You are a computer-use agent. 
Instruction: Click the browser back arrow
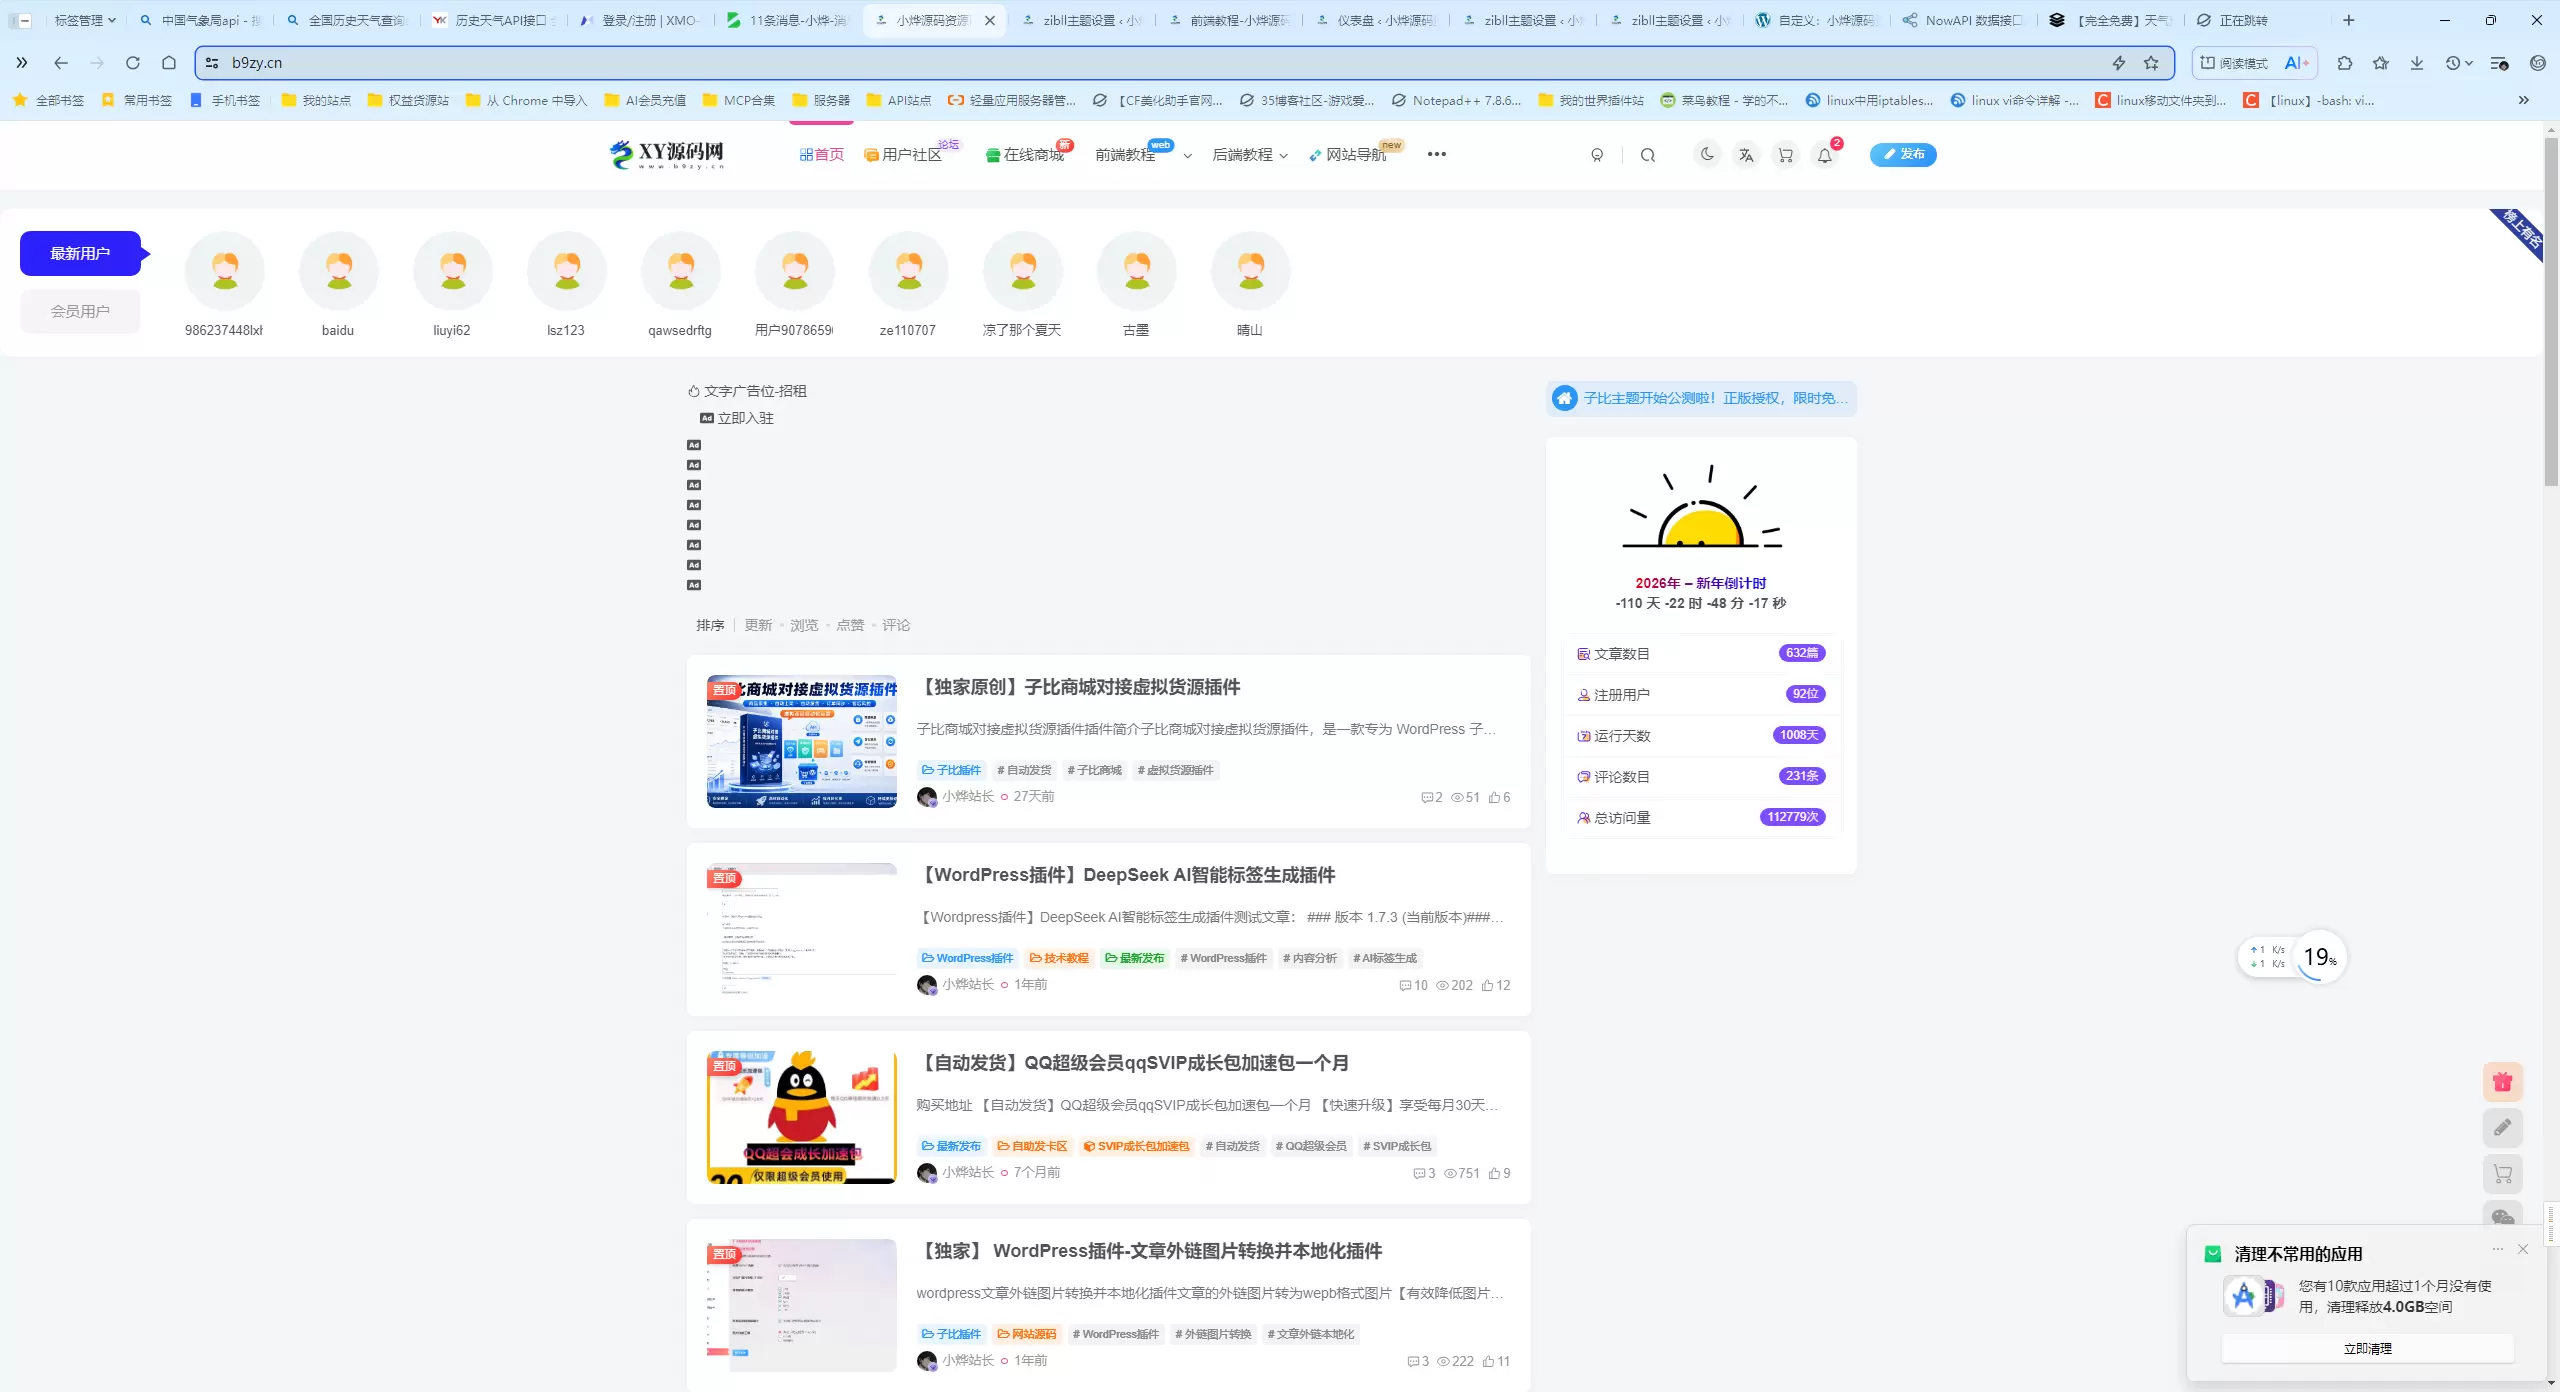pyautogui.click(x=61, y=63)
